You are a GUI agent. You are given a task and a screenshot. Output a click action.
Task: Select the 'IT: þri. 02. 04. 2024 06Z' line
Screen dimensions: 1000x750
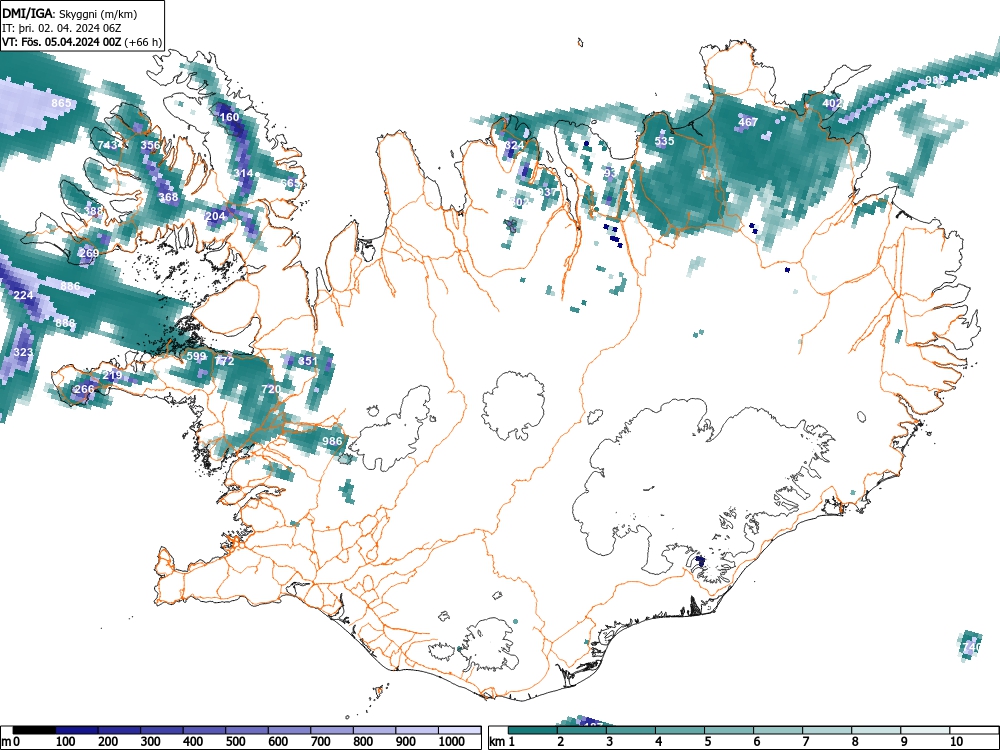(x=62, y=28)
